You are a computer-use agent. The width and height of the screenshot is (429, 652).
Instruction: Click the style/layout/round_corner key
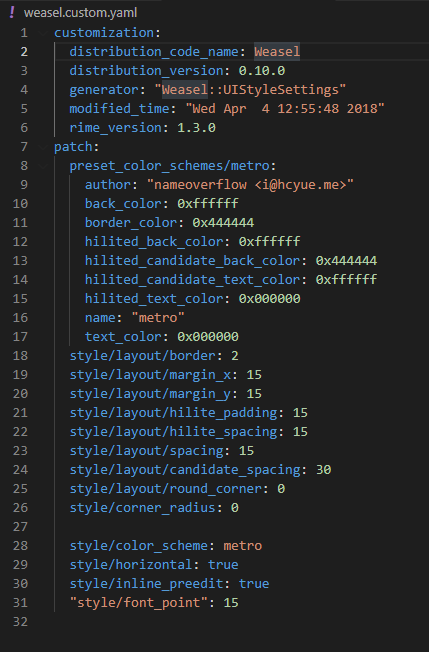(x=165, y=488)
